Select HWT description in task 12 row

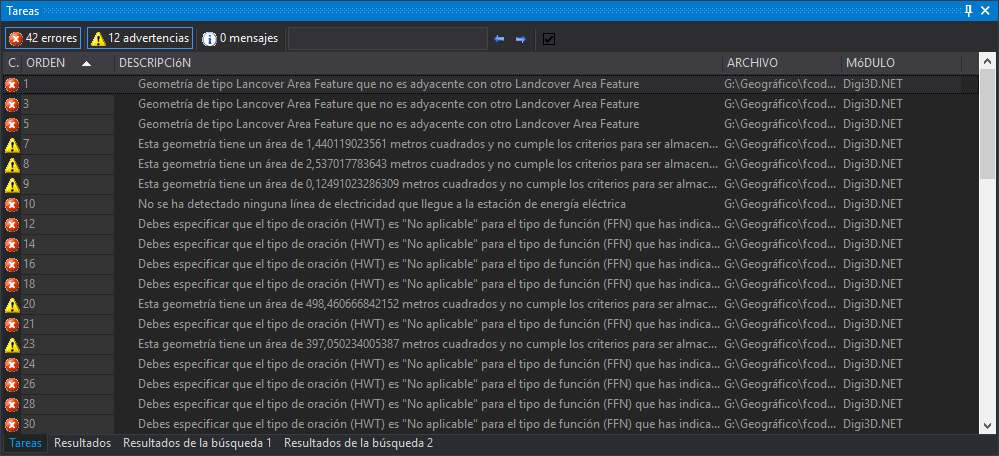pos(429,224)
